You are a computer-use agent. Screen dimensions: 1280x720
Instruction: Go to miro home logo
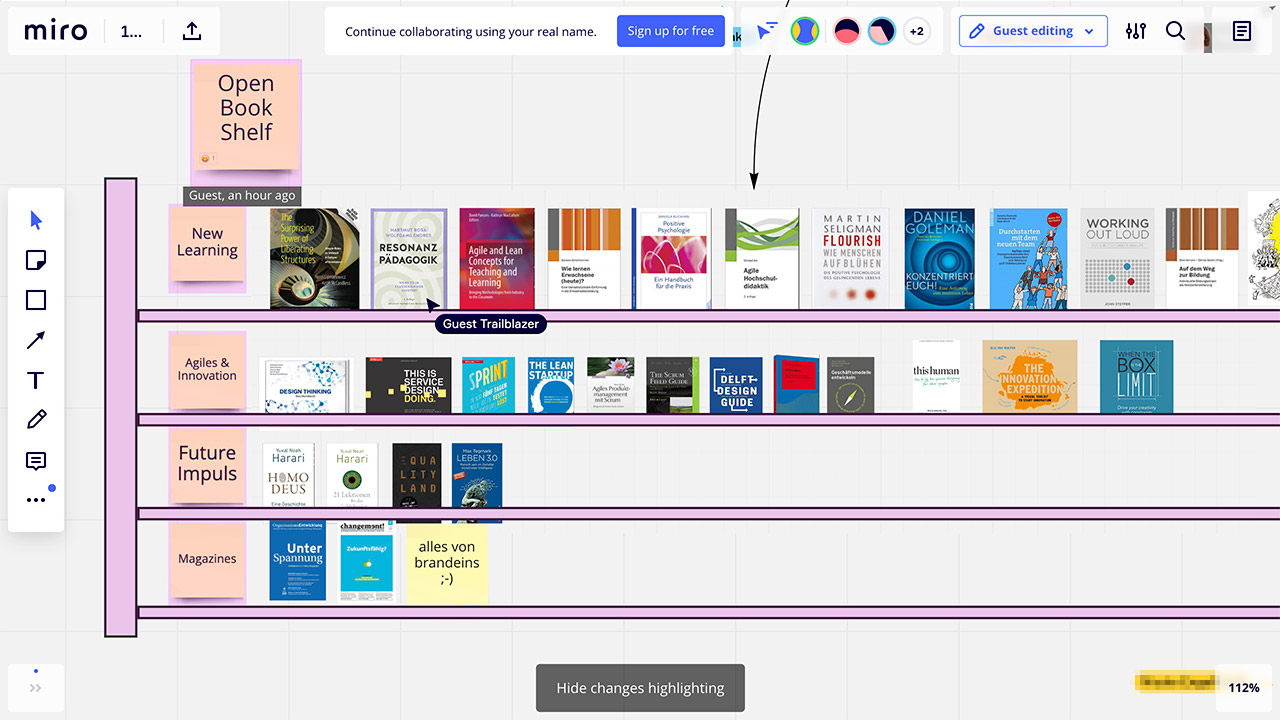coord(55,31)
